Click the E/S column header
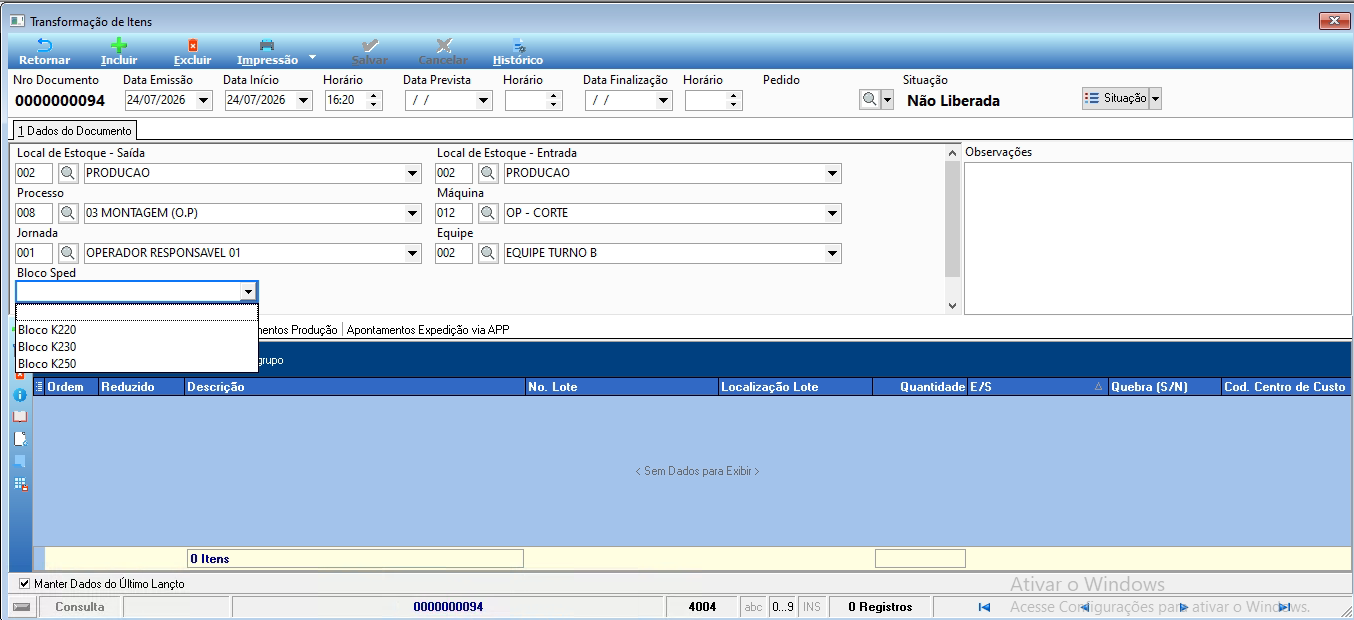The height and width of the screenshot is (620, 1354). click(x=1038, y=386)
